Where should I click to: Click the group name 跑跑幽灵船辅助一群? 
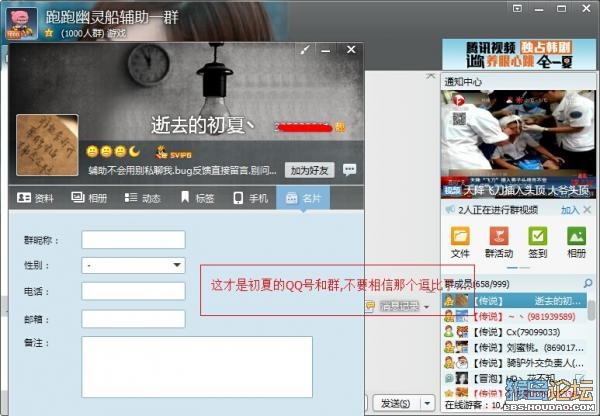point(112,17)
